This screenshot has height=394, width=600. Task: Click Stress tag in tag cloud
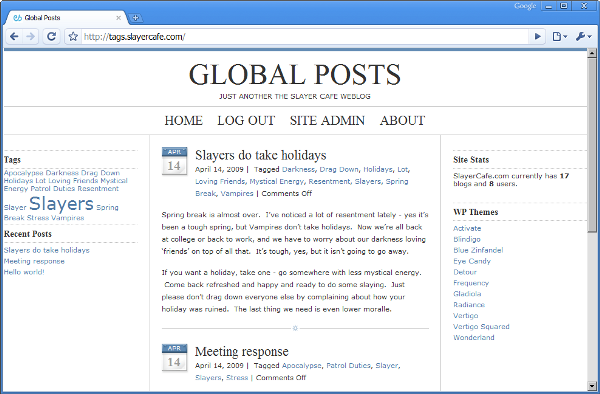point(38,218)
